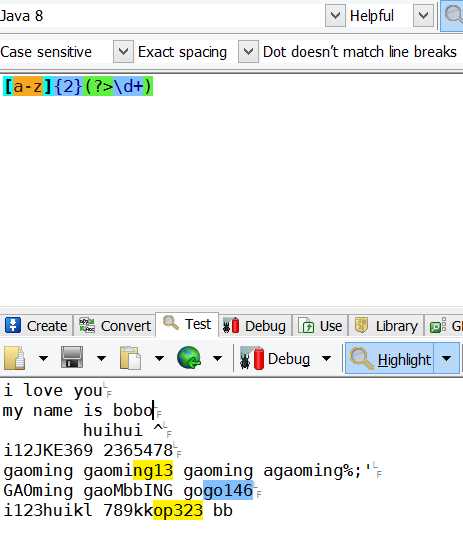Click the Exact spacing option label

click(182, 52)
